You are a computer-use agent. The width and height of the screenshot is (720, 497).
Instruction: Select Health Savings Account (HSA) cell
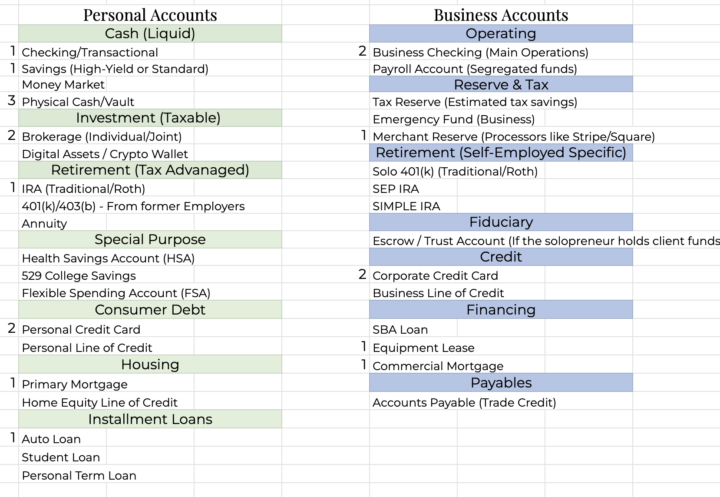(108, 258)
